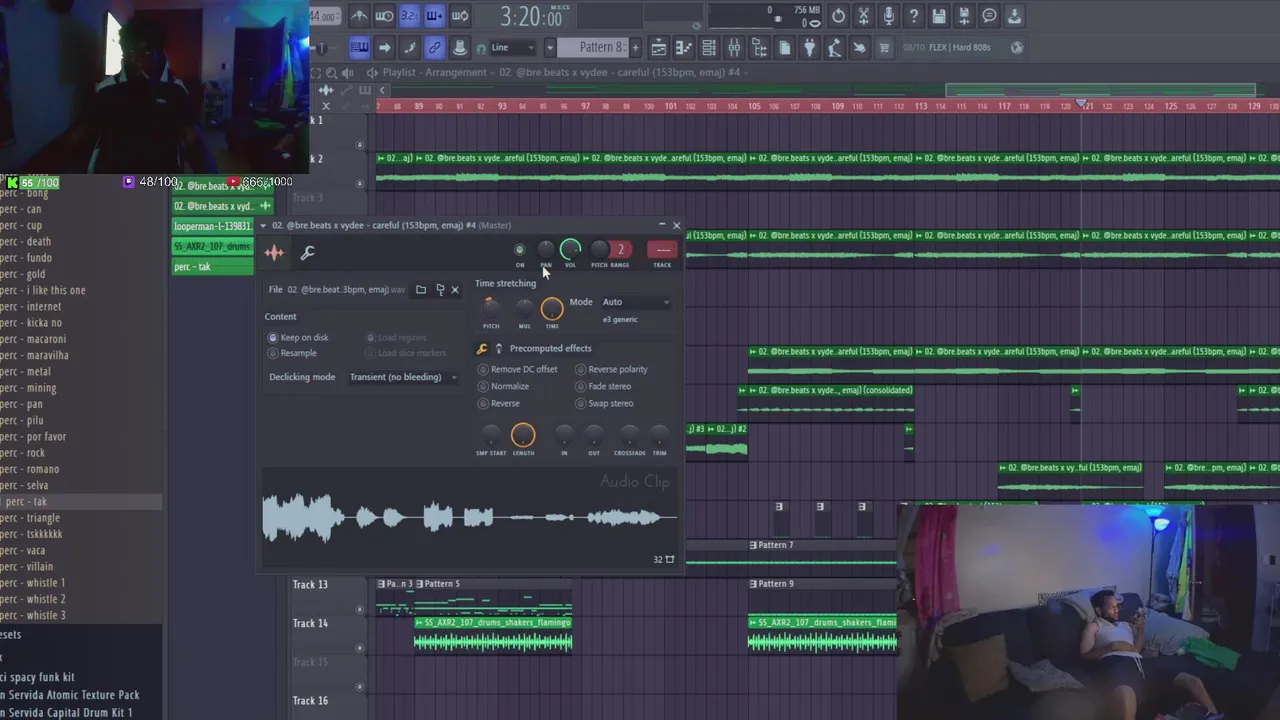Adjust the channel PAN knob
The height and width of the screenshot is (720, 1280).
click(545, 250)
